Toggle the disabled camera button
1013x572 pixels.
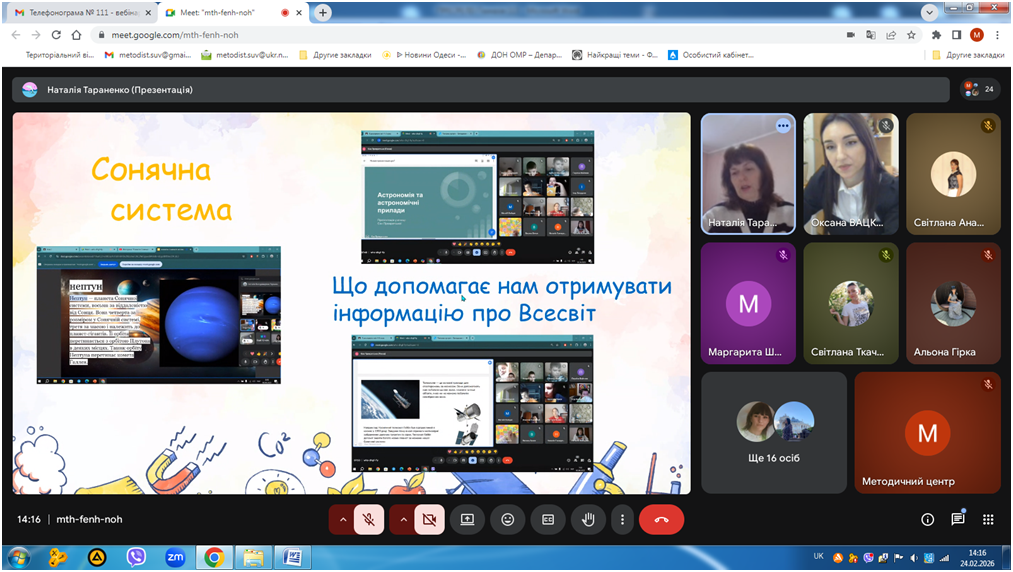[430, 520]
